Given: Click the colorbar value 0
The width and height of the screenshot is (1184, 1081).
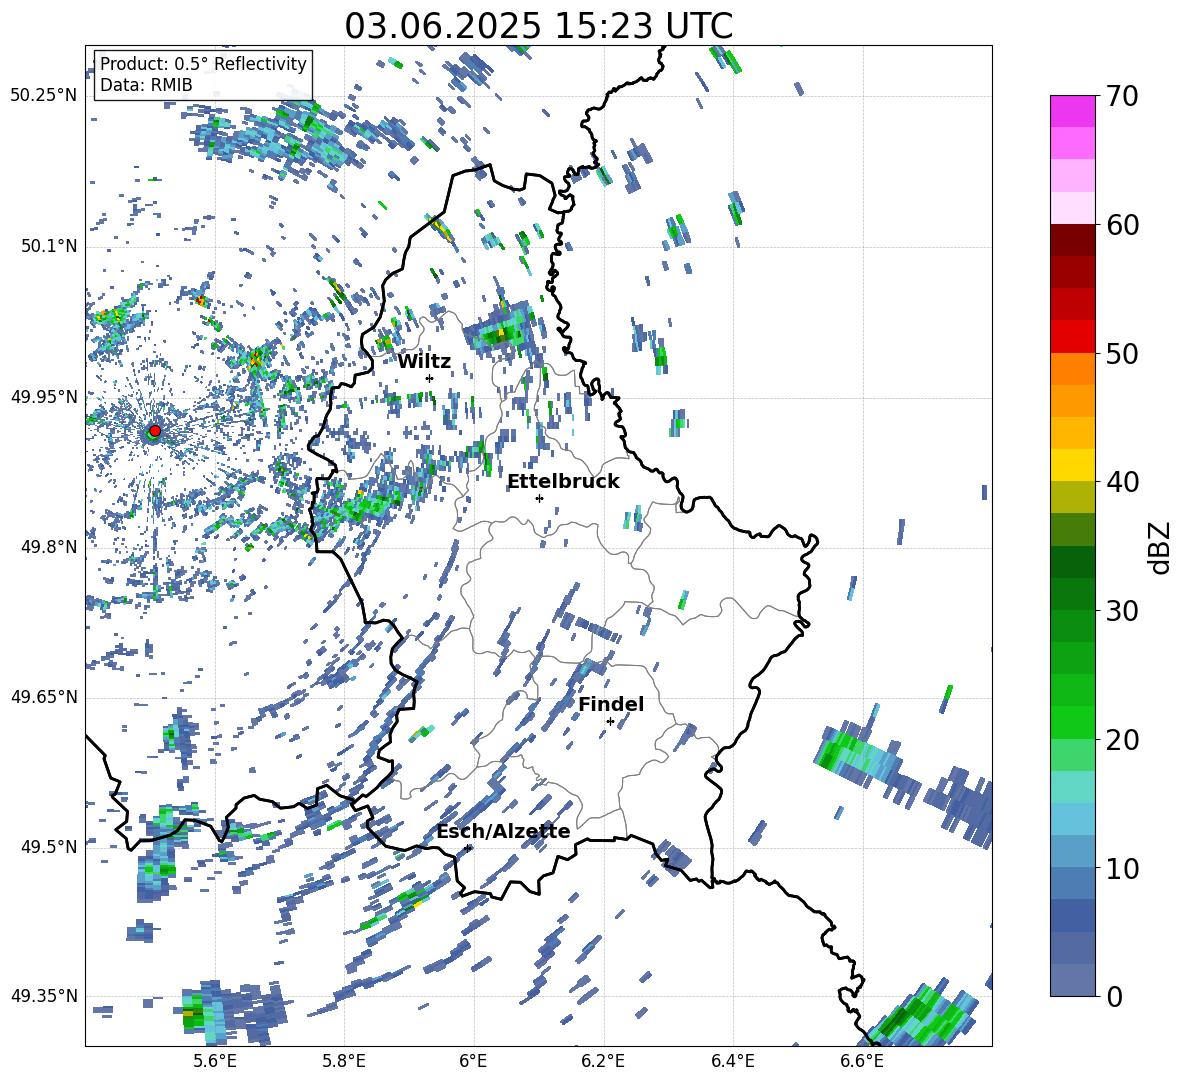Looking at the screenshot, I should 1115,996.
